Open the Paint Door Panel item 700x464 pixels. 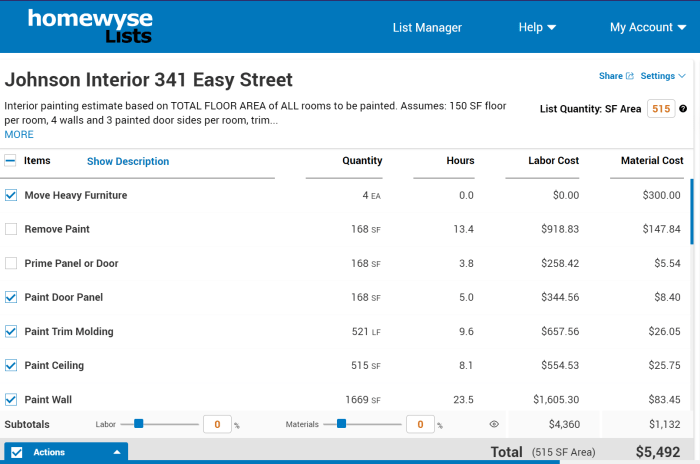(x=63, y=297)
